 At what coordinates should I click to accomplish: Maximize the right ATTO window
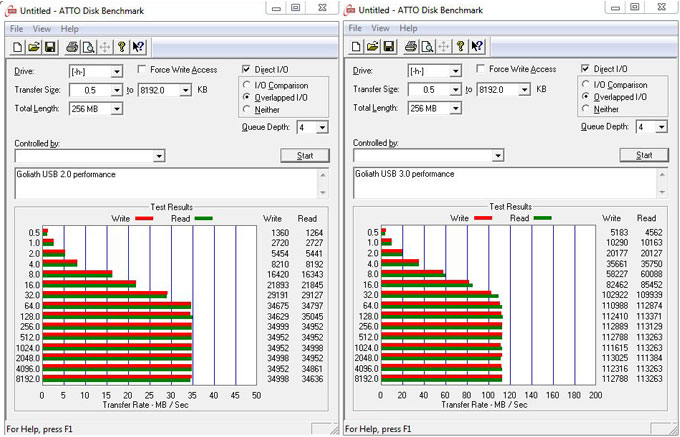point(634,7)
